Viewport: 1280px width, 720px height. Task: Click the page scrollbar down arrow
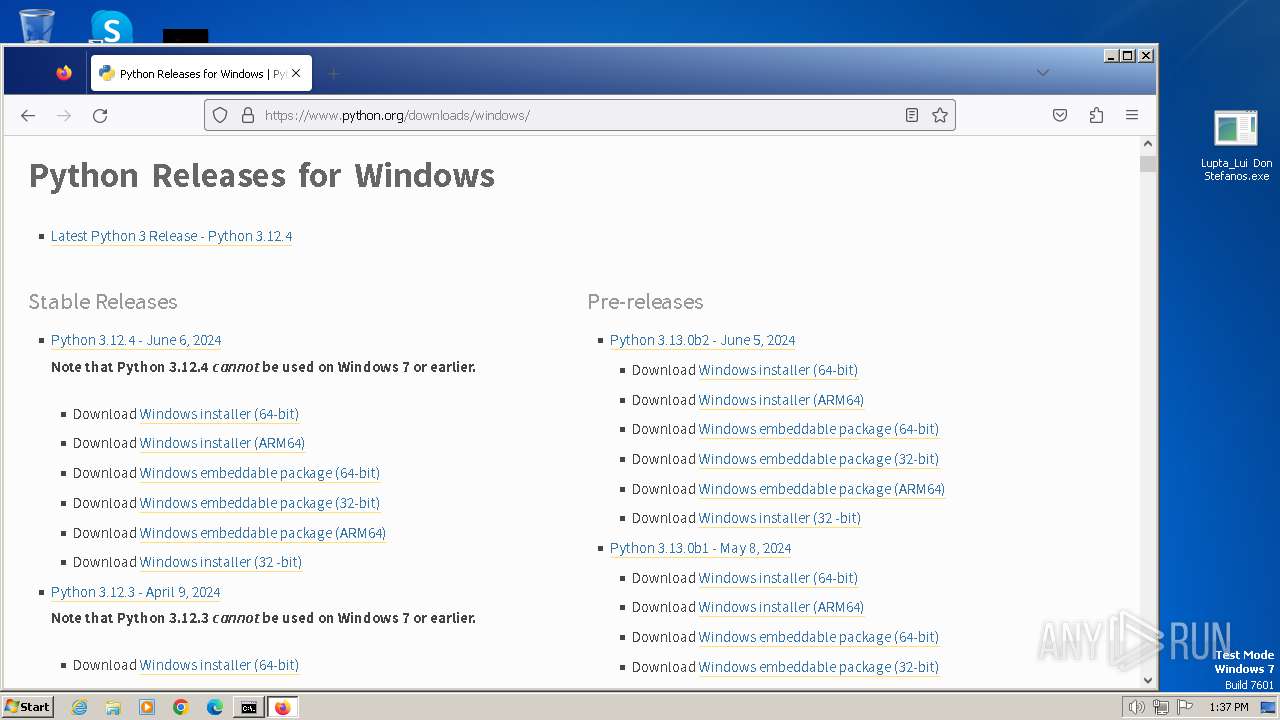pos(1148,680)
